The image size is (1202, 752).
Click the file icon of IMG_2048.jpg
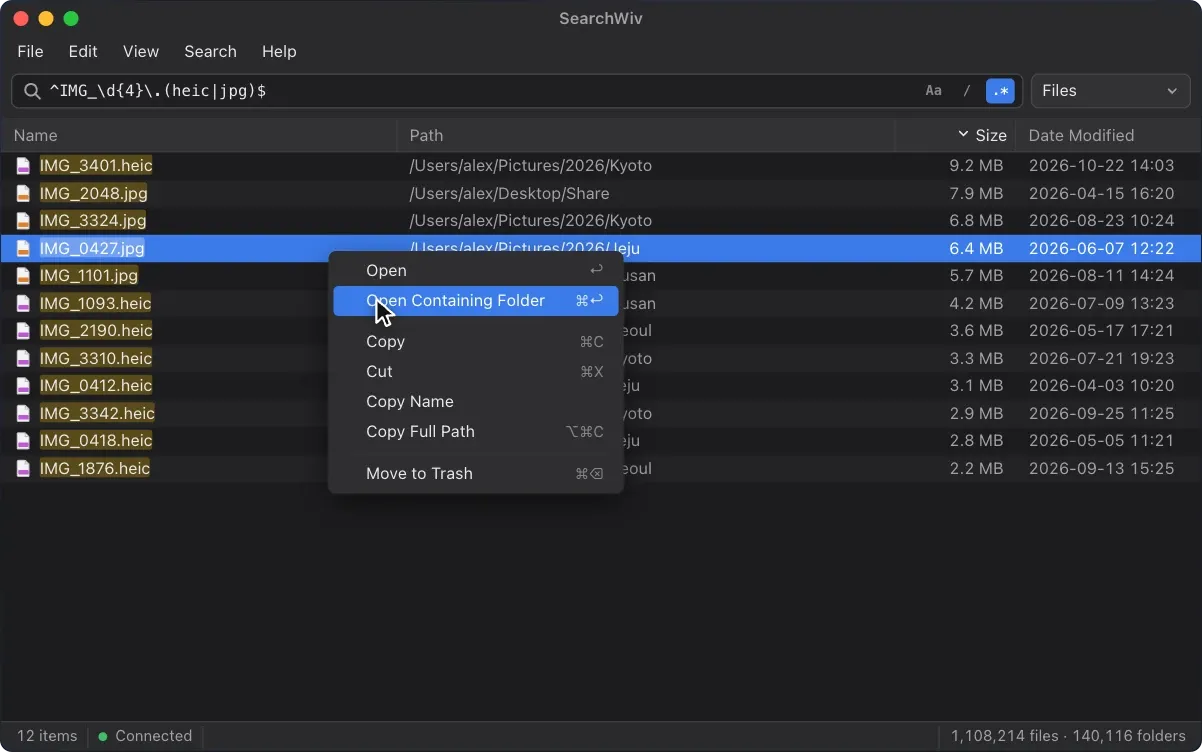pos(23,193)
